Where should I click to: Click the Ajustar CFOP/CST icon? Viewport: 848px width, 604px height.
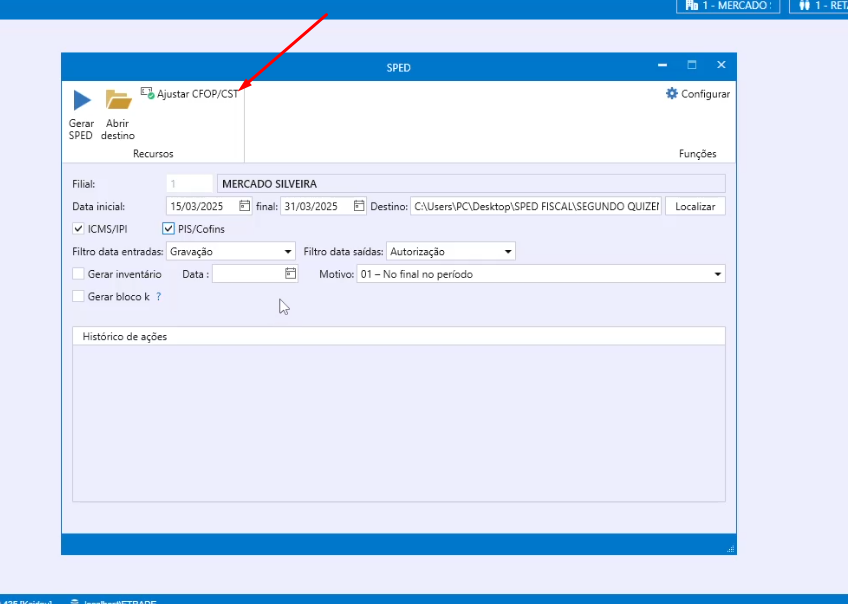[x=148, y=93]
